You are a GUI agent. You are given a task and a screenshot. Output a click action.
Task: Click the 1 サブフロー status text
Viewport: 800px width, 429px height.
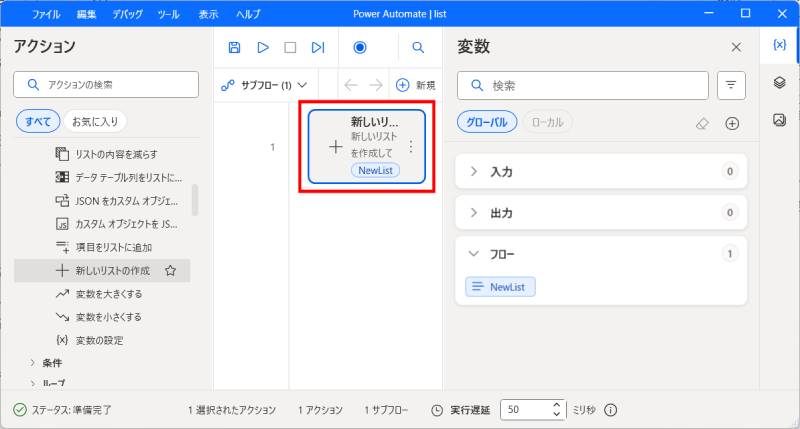point(386,410)
